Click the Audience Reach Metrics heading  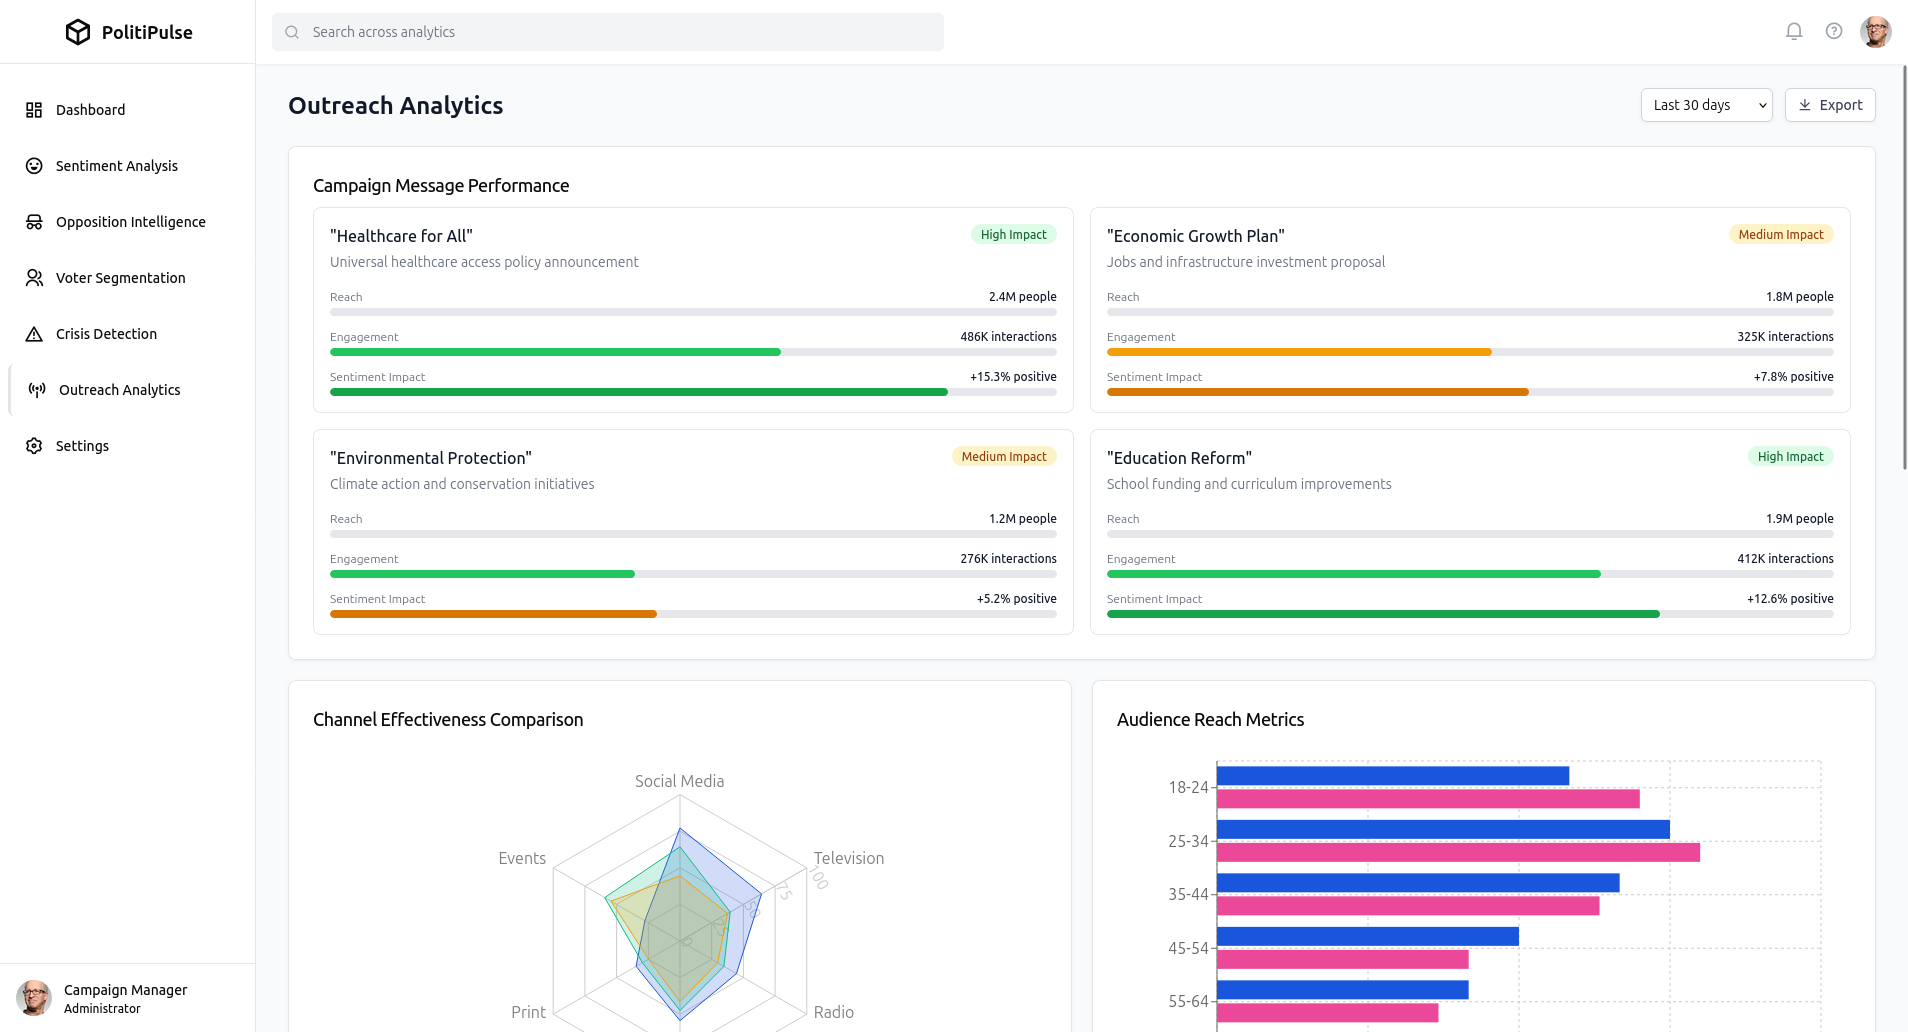pyautogui.click(x=1210, y=720)
